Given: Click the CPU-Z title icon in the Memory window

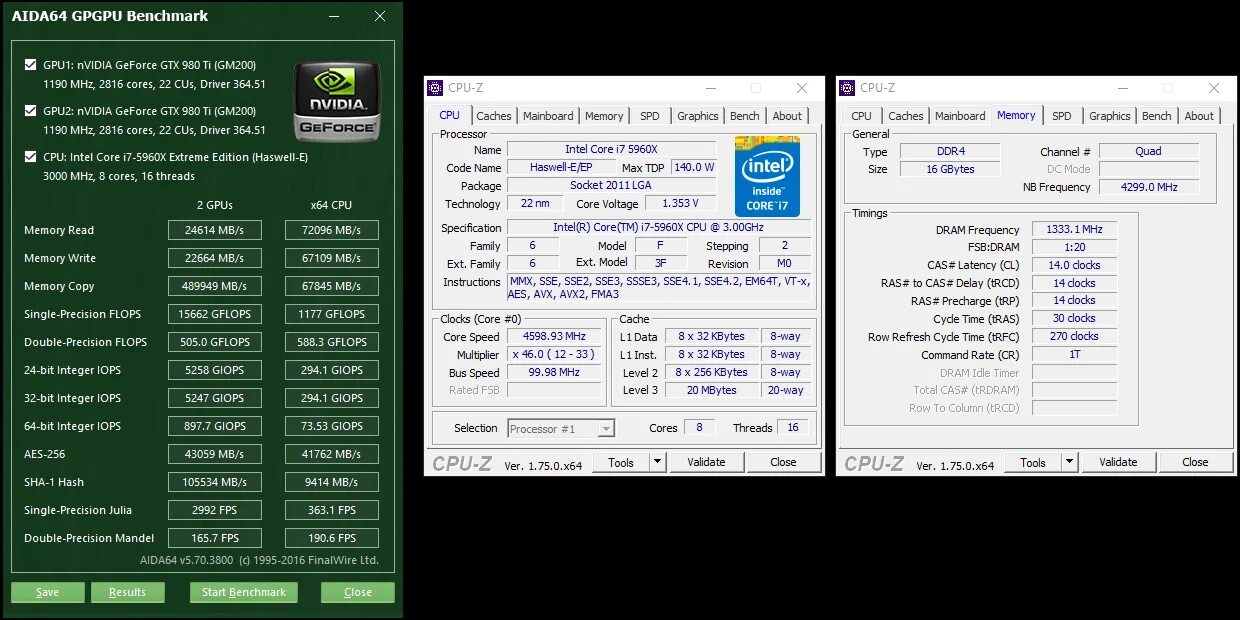Looking at the screenshot, I should pos(847,88).
